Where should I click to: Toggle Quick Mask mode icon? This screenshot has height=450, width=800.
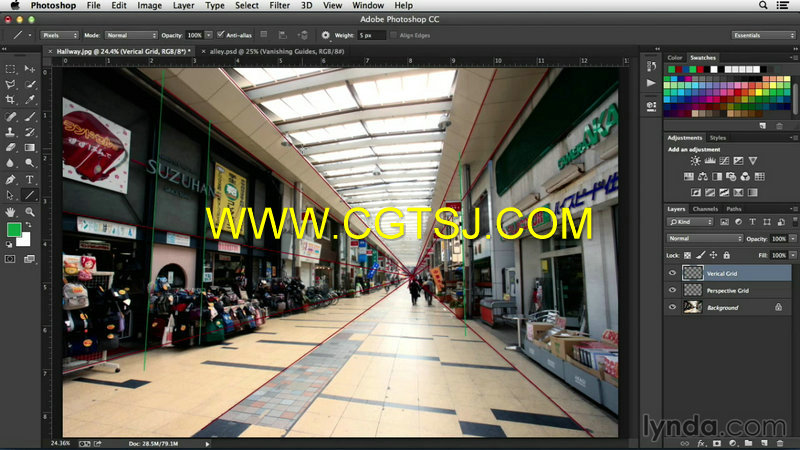pos(10,259)
